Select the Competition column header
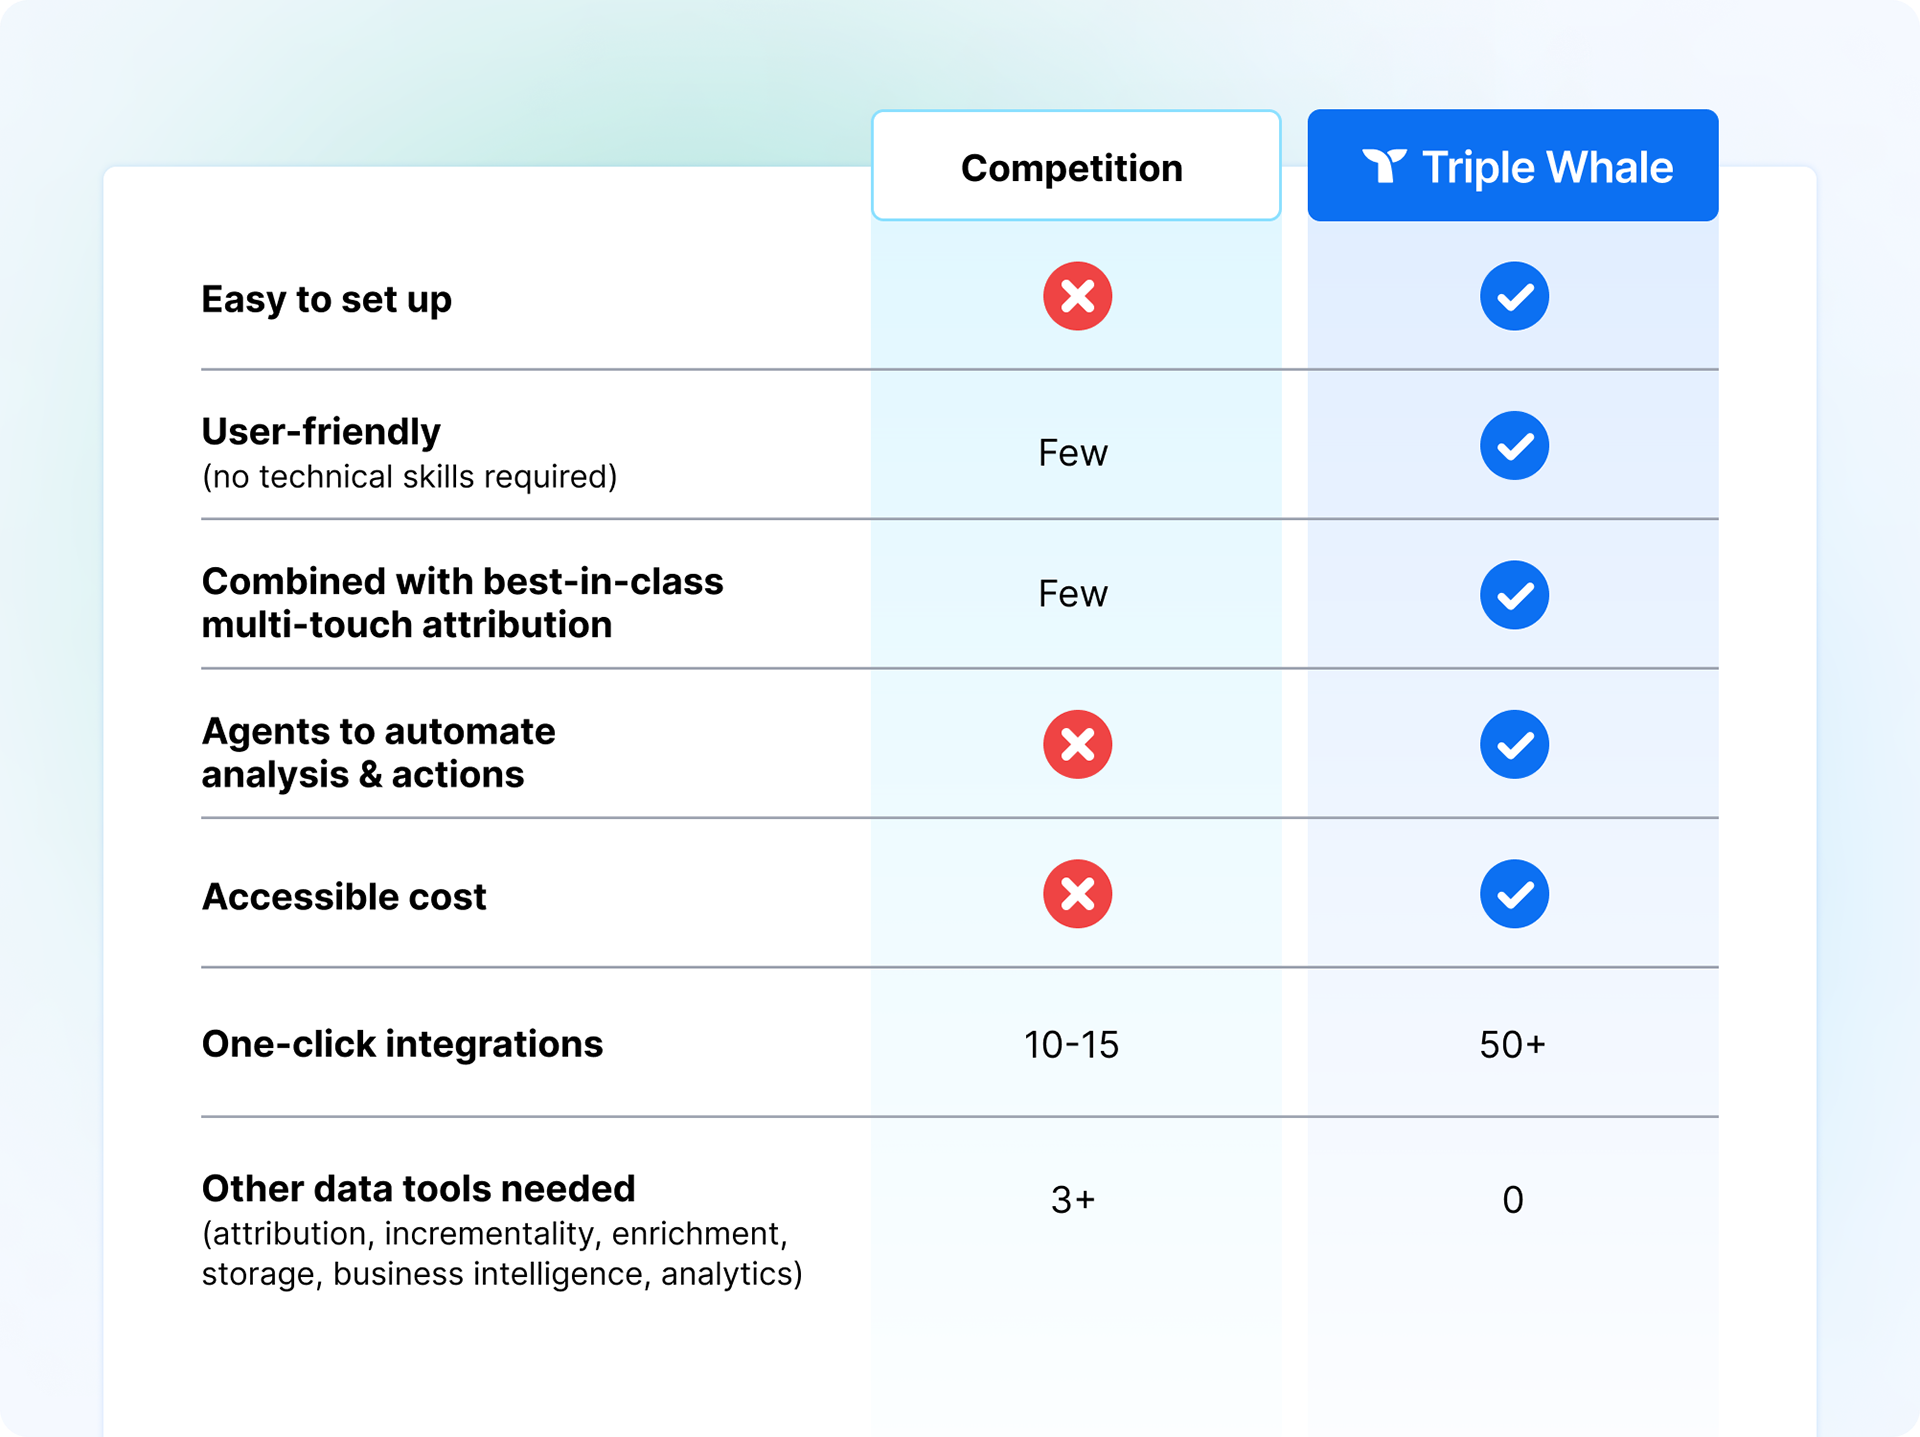Viewport: 1920px width, 1437px height. pyautogui.click(x=1076, y=165)
